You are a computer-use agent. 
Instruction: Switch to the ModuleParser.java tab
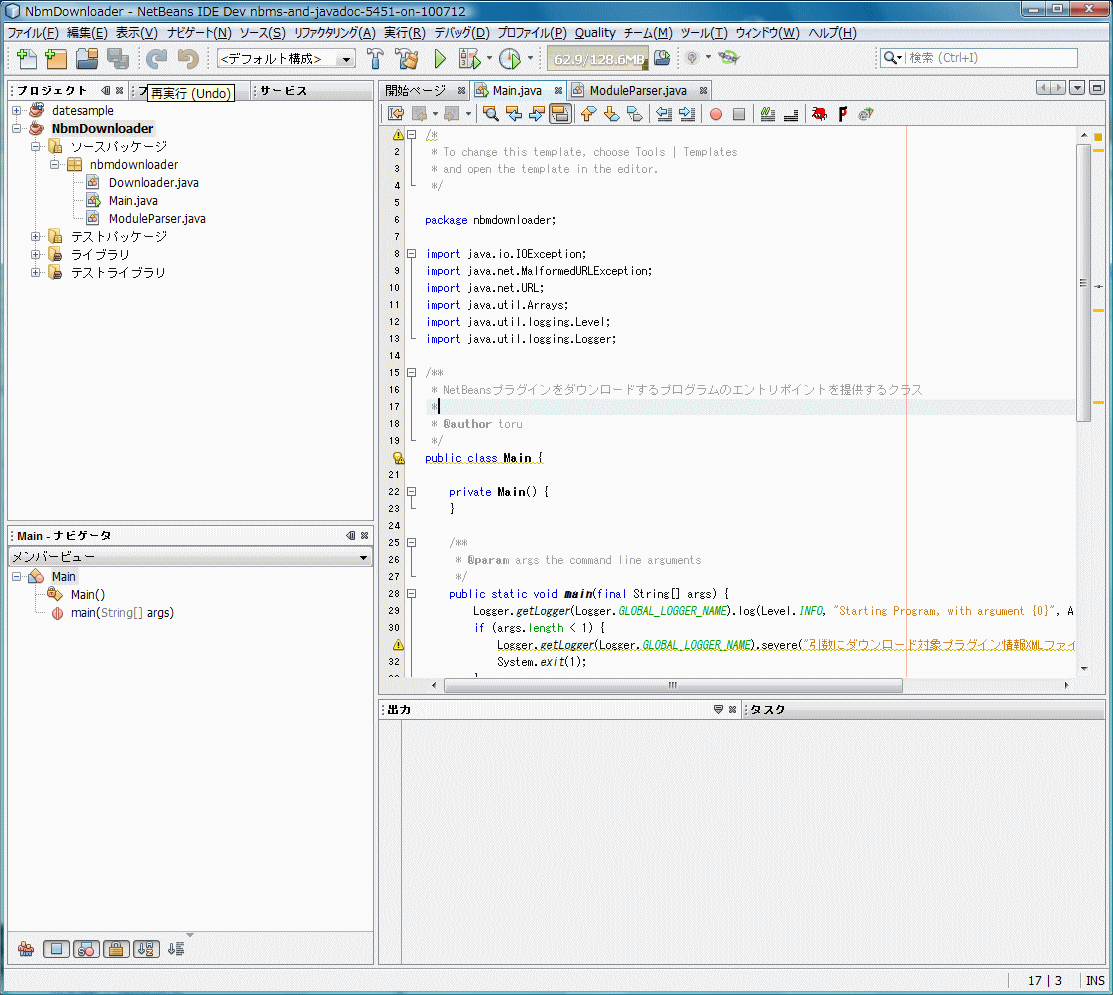pos(637,90)
